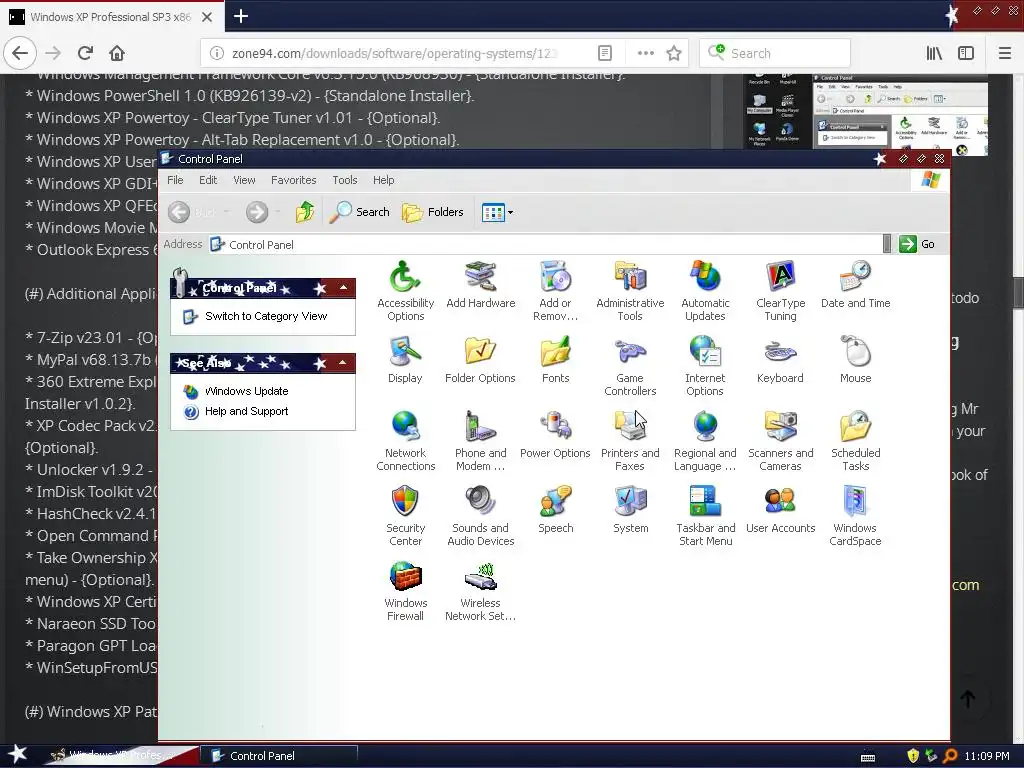Click the Go button beside address bar

point(918,244)
